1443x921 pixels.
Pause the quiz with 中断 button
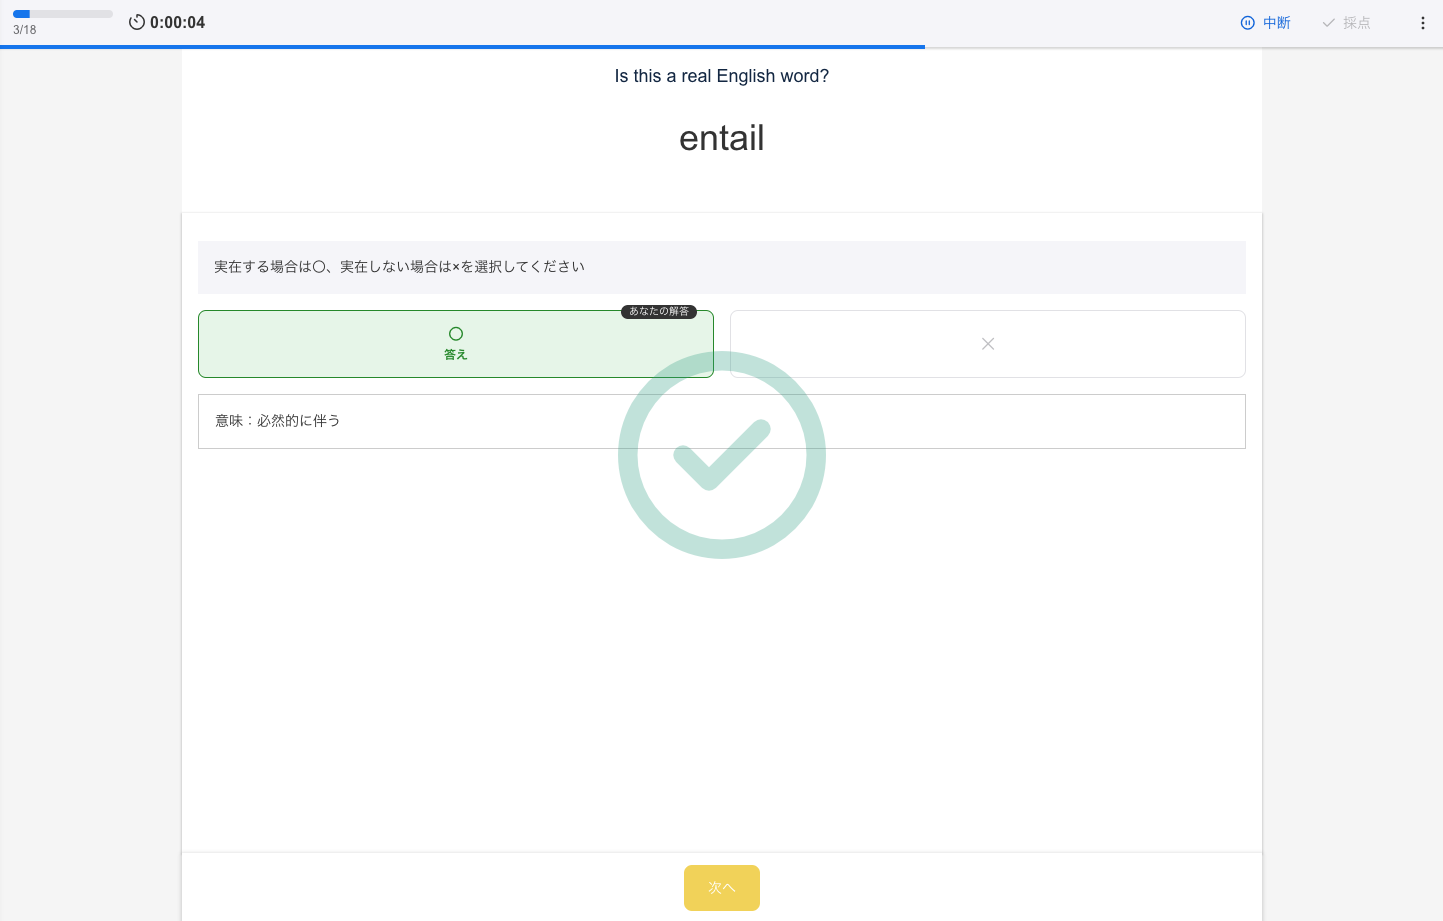point(1266,22)
